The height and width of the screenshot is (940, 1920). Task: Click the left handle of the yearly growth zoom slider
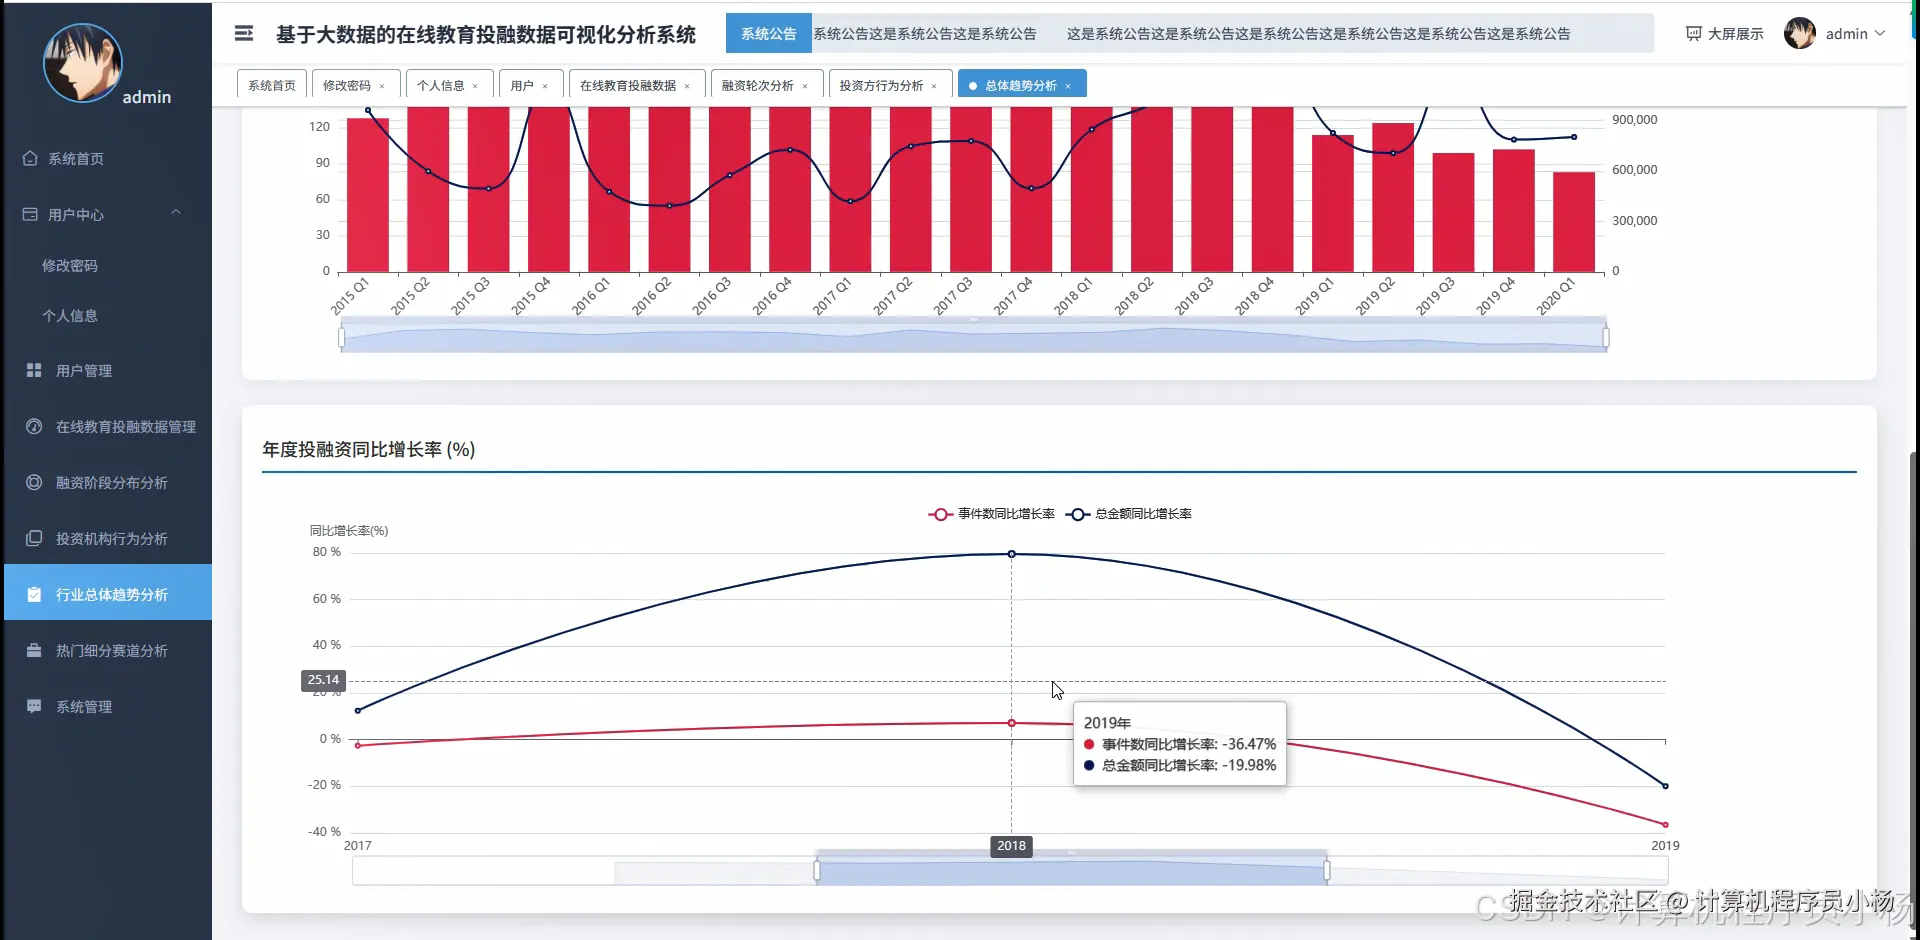(817, 871)
